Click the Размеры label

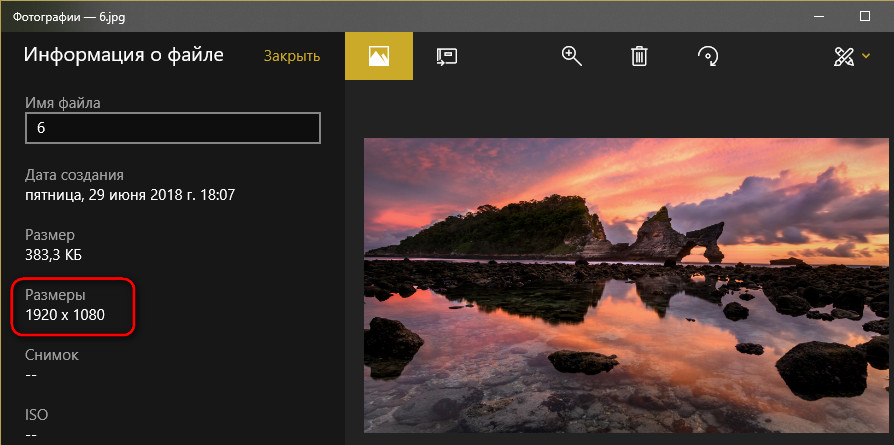[55, 295]
